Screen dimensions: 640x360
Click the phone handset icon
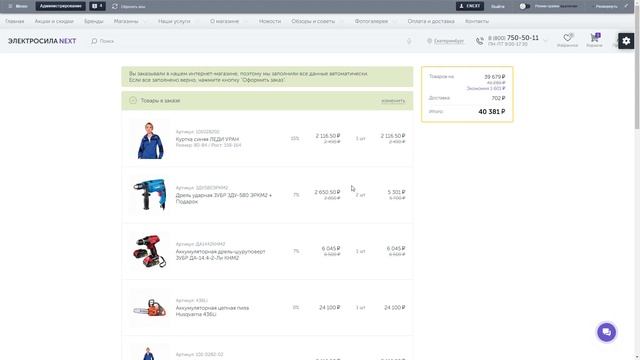tap(480, 41)
